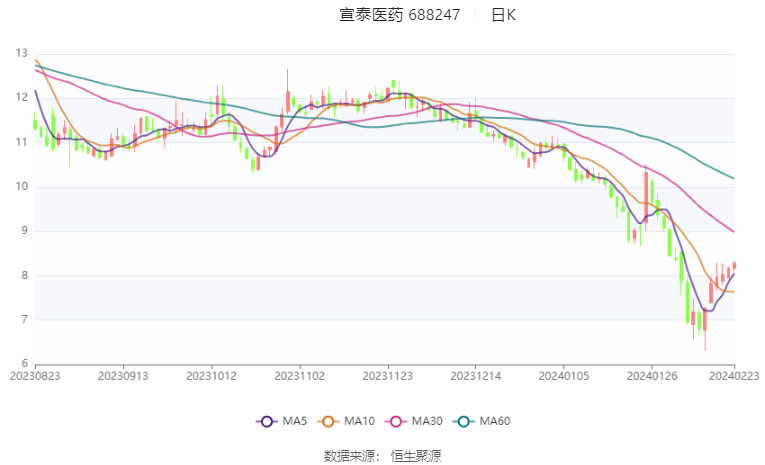Click the 10 price axis label

21,186
